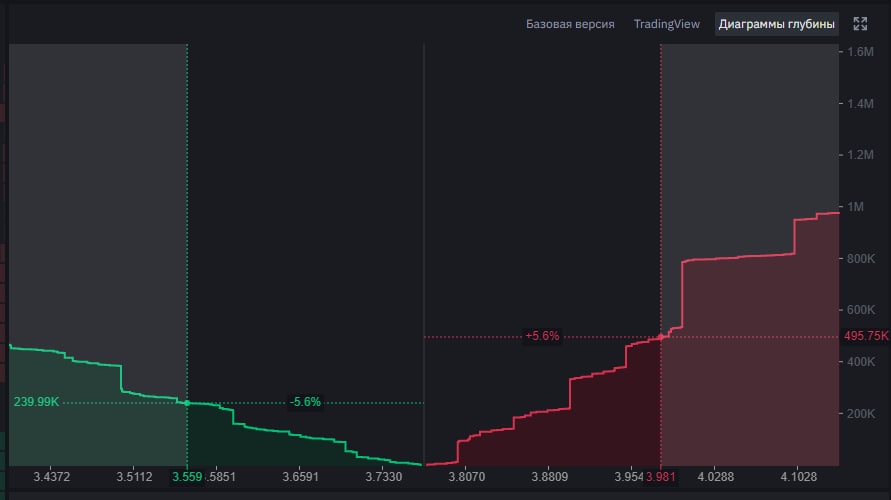This screenshot has width=891, height=500.
Task: Click the 1.6M volume axis label
Action: click(x=860, y=52)
